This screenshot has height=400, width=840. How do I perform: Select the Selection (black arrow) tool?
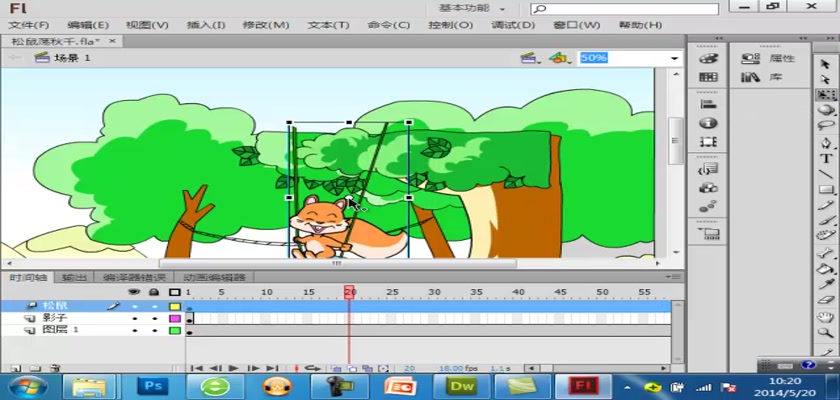(x=826, y=64)
